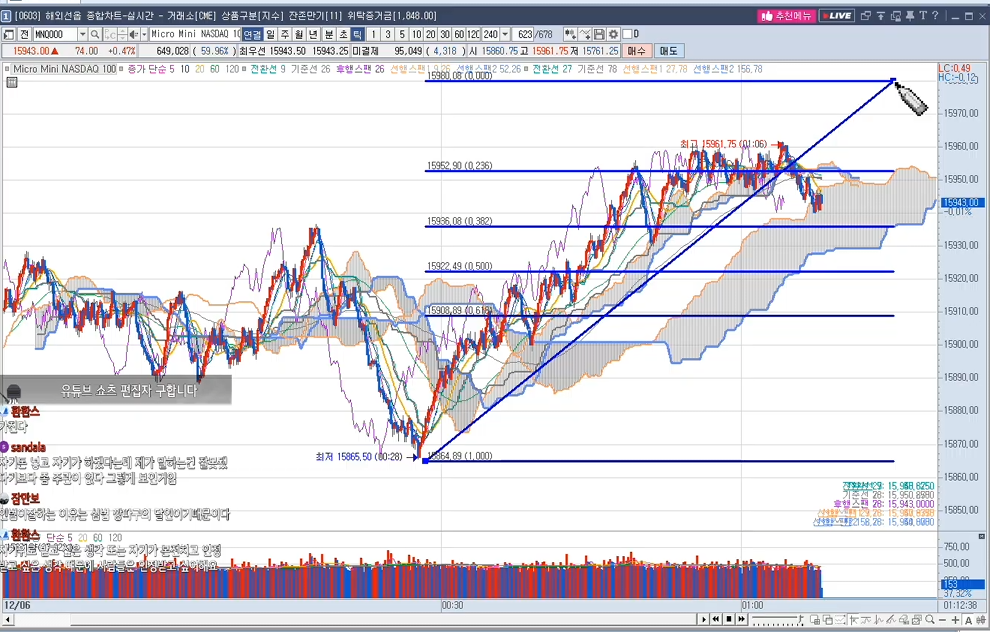The height and width of the screenshot is (632, 990).
Task: Stop the chart replay
Action: [x=729, y=619]
